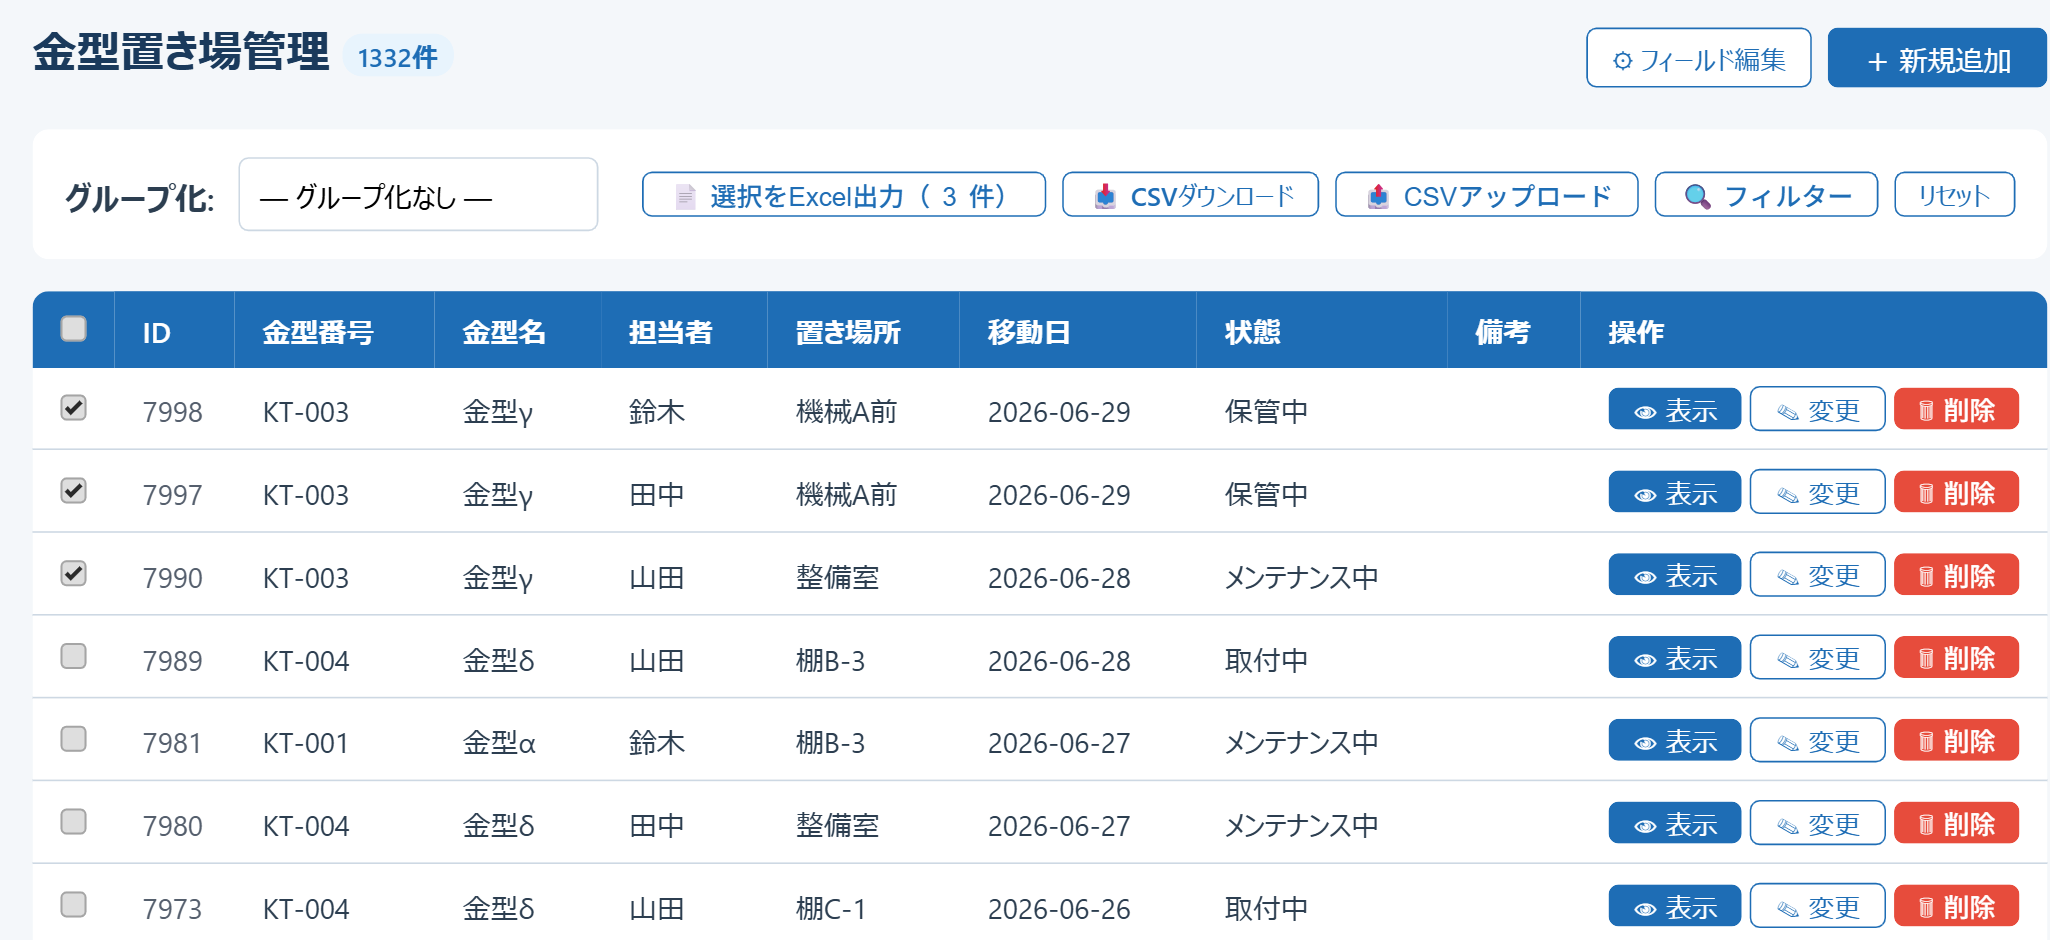Click the gear icon in フィールド編集

(1623, 61)
